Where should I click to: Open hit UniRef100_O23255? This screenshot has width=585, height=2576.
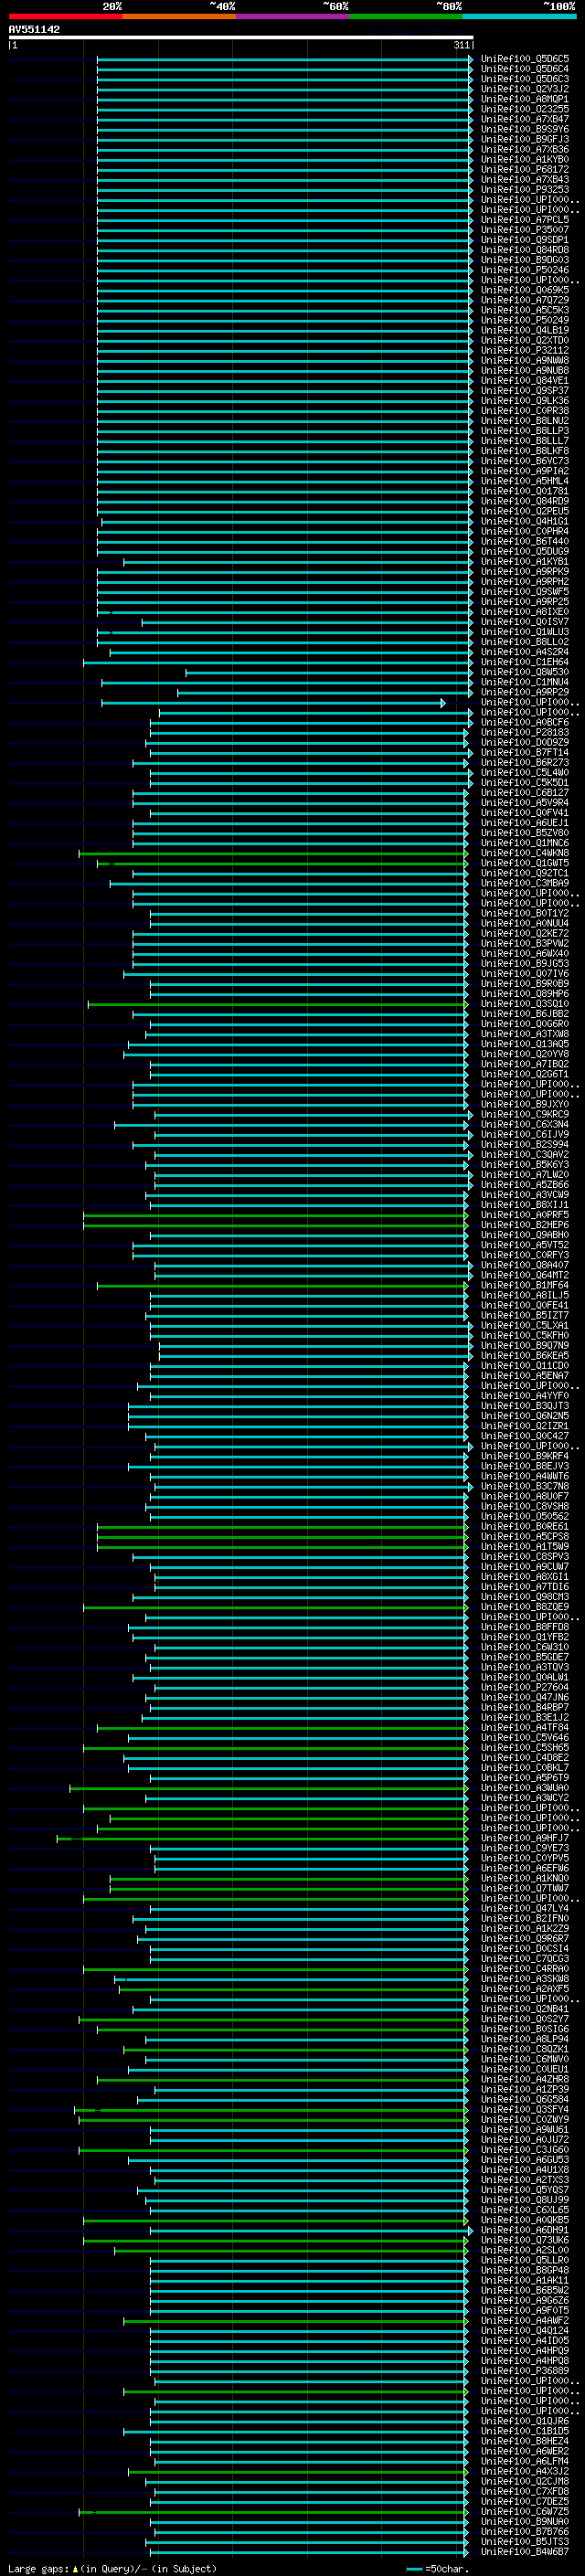point(524,109)
